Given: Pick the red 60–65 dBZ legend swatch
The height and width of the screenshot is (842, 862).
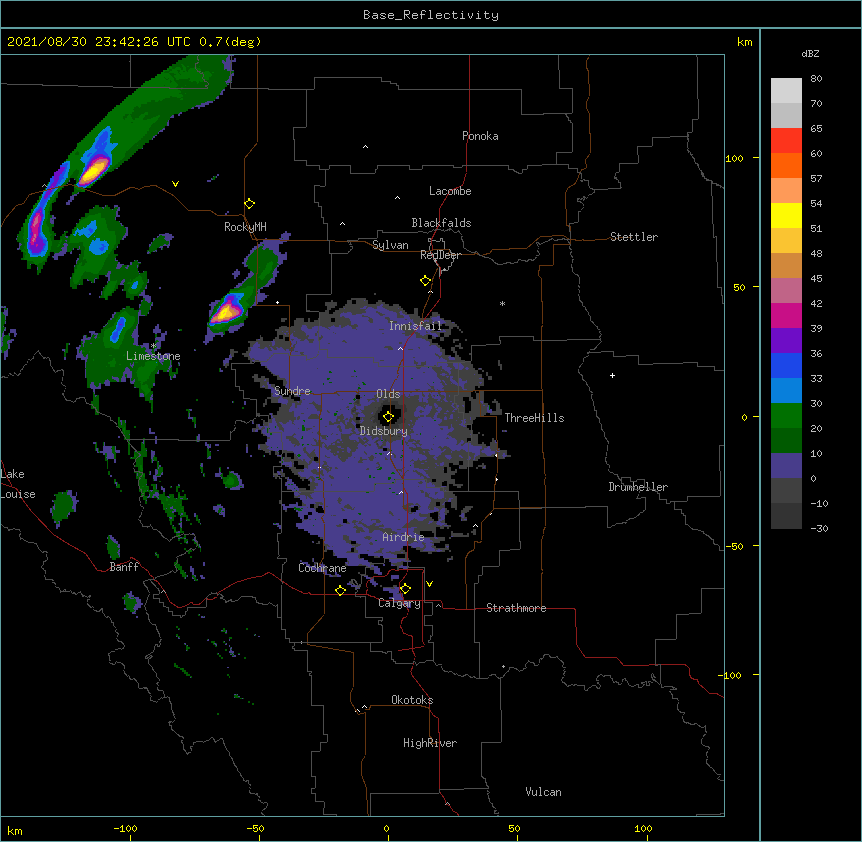Looking at the screenshot, I should coord(786,140).
